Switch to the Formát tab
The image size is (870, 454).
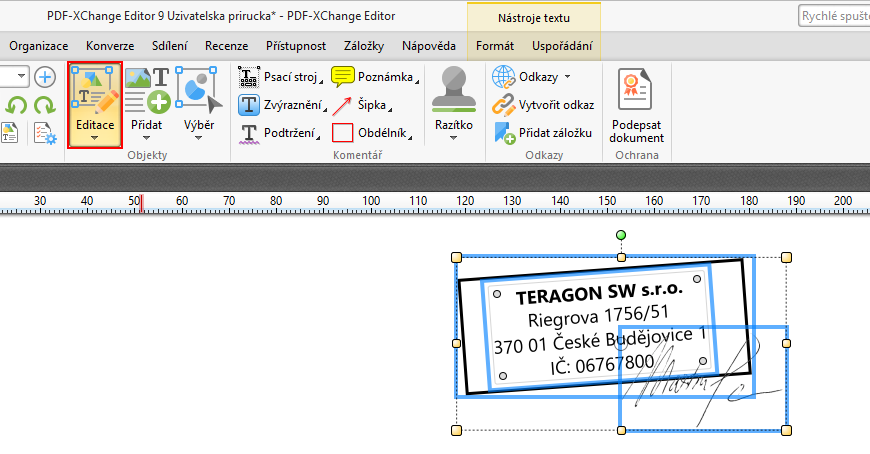click(x=495, y=46)
